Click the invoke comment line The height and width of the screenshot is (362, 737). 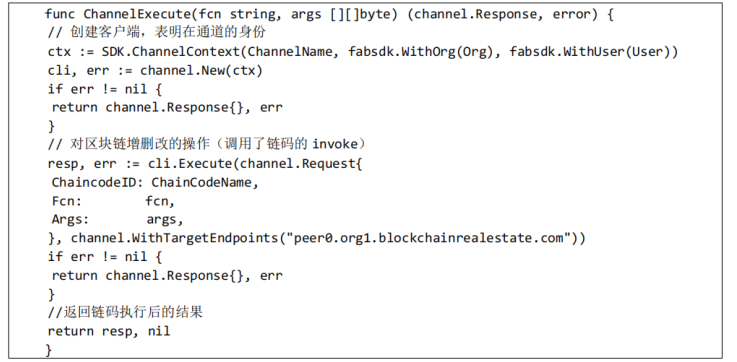(x=206, y=144)
